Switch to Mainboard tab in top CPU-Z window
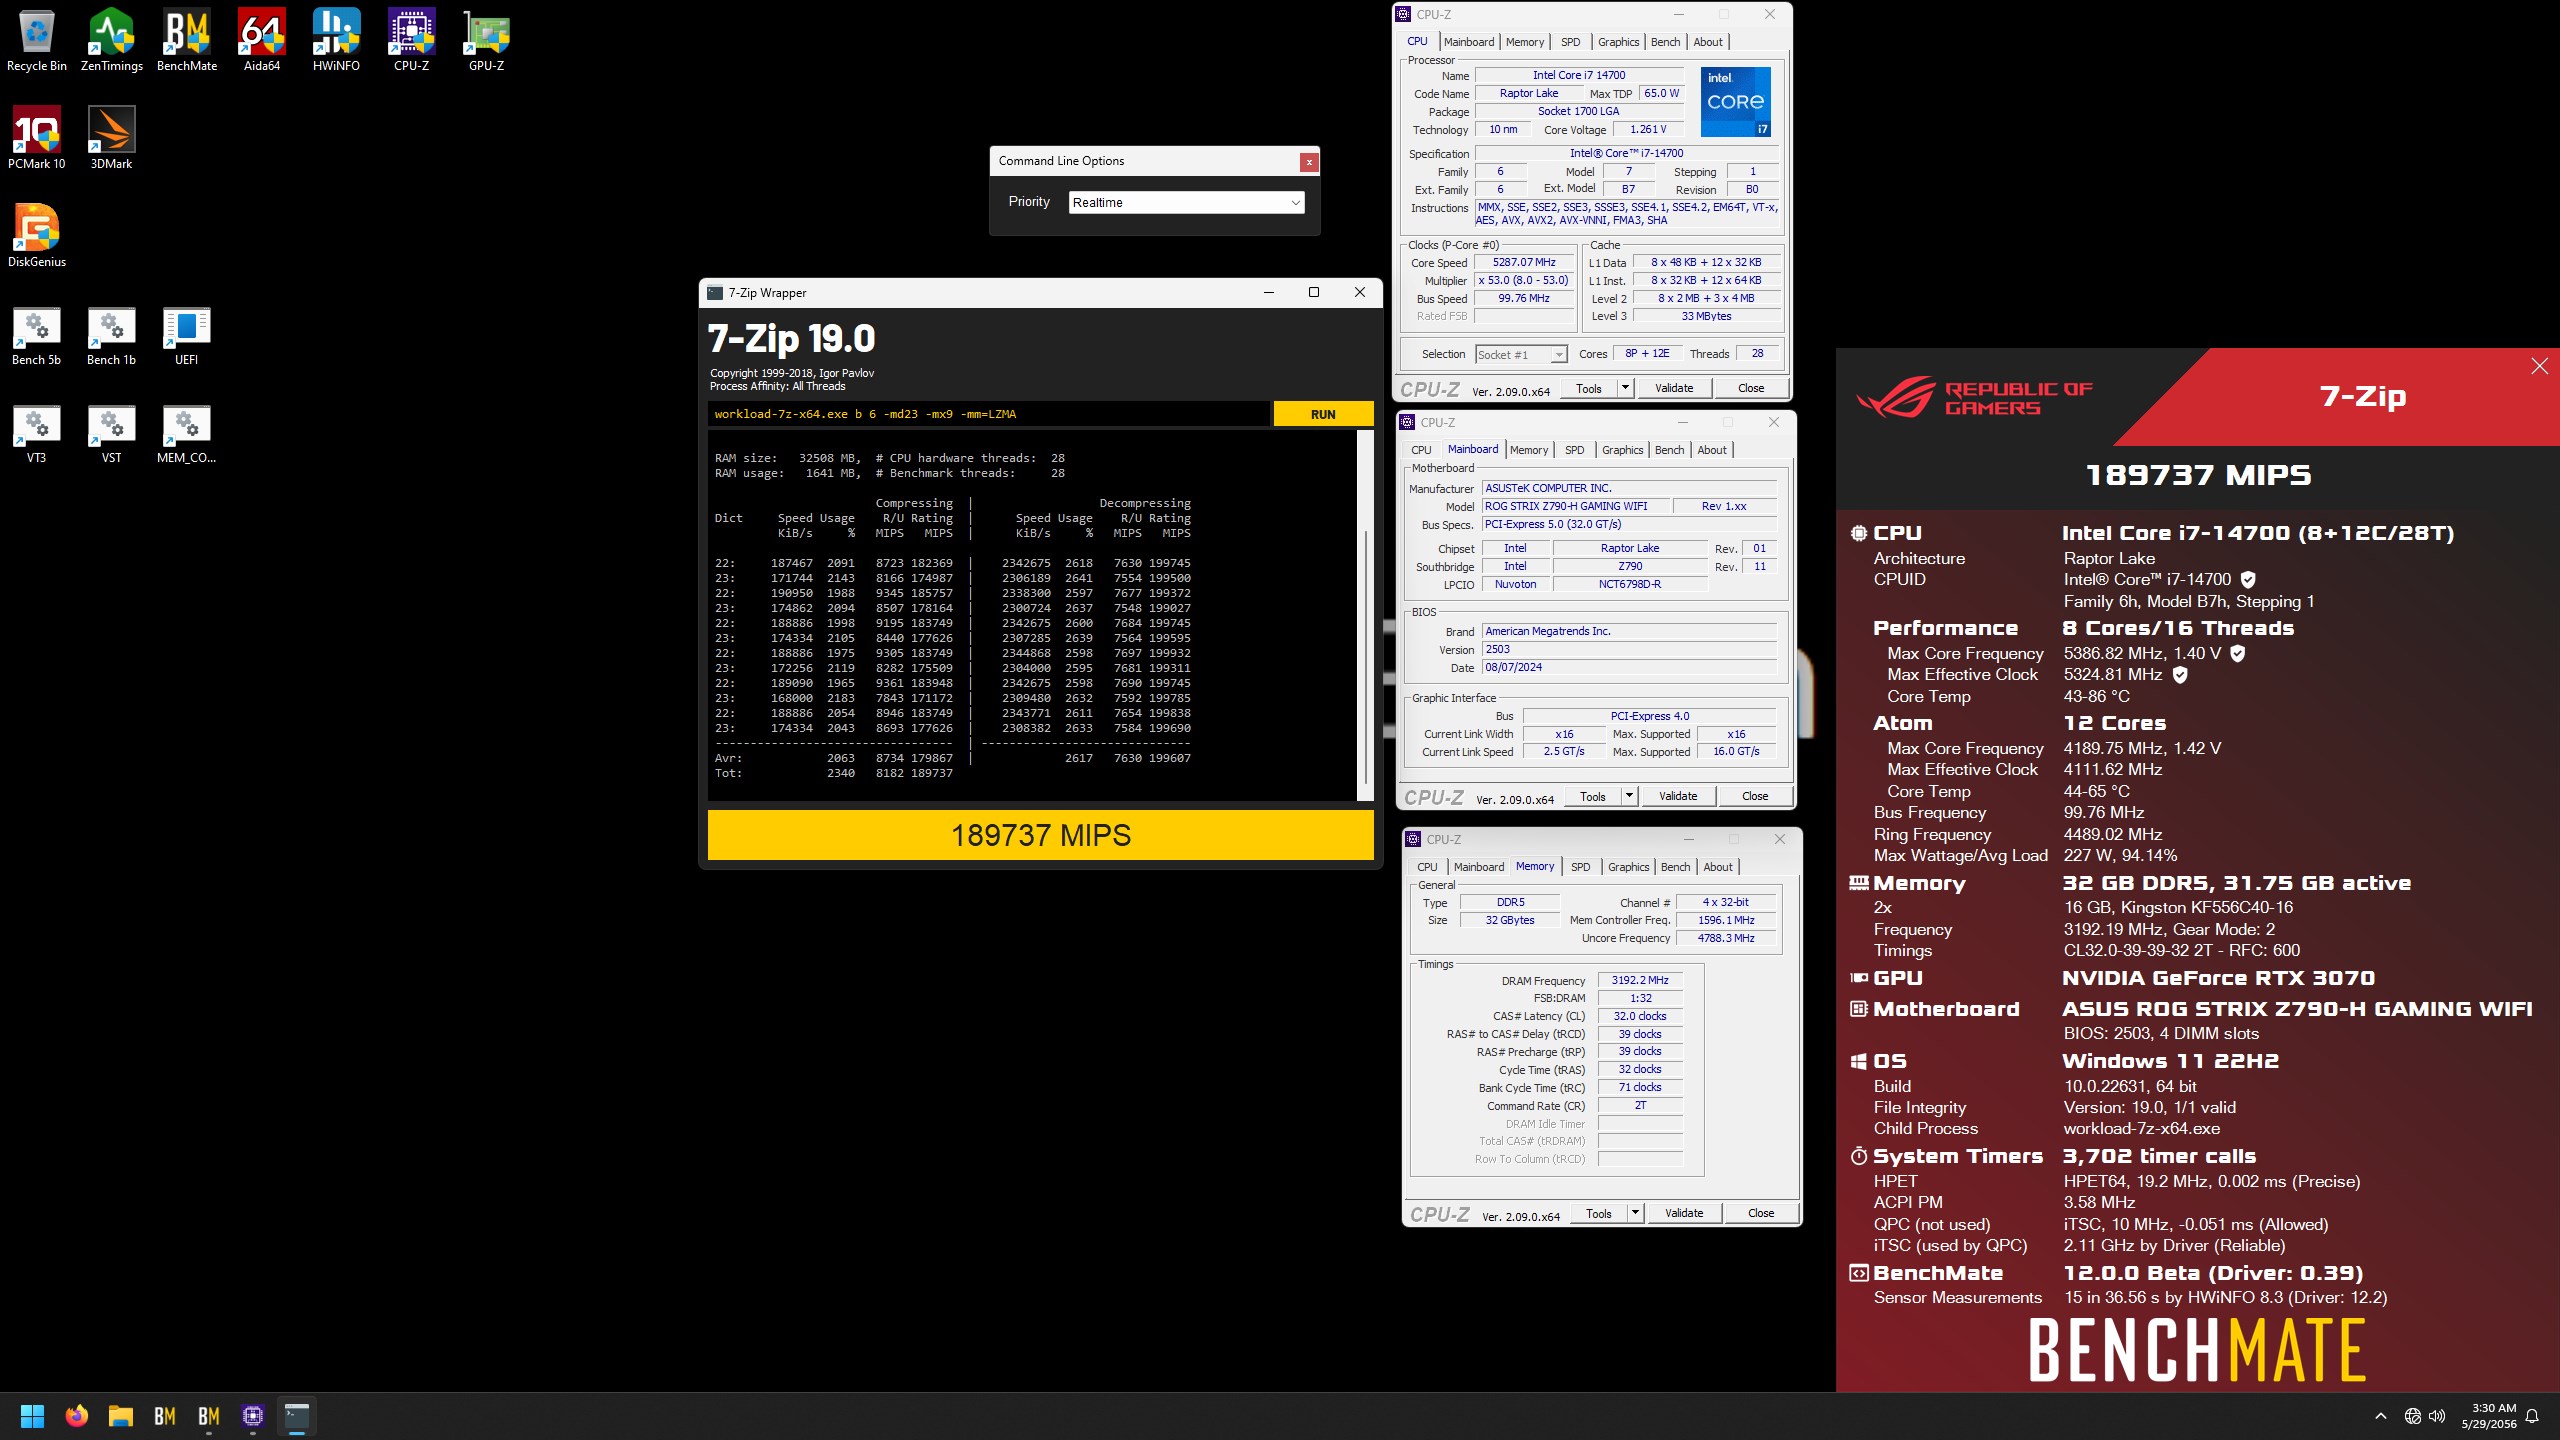 1469,42
